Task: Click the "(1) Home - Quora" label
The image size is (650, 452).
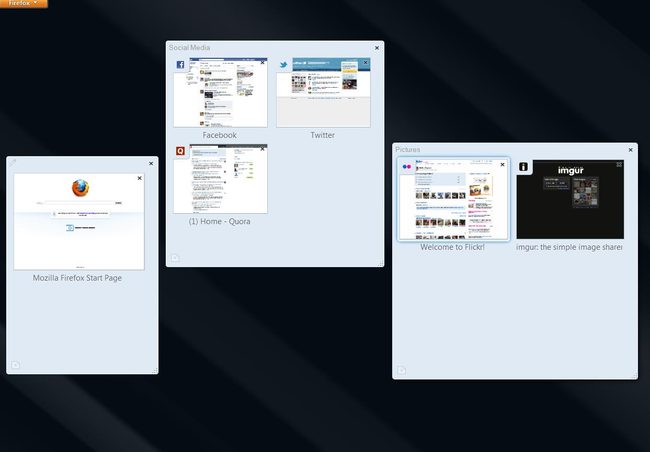Action: [220, 221]
